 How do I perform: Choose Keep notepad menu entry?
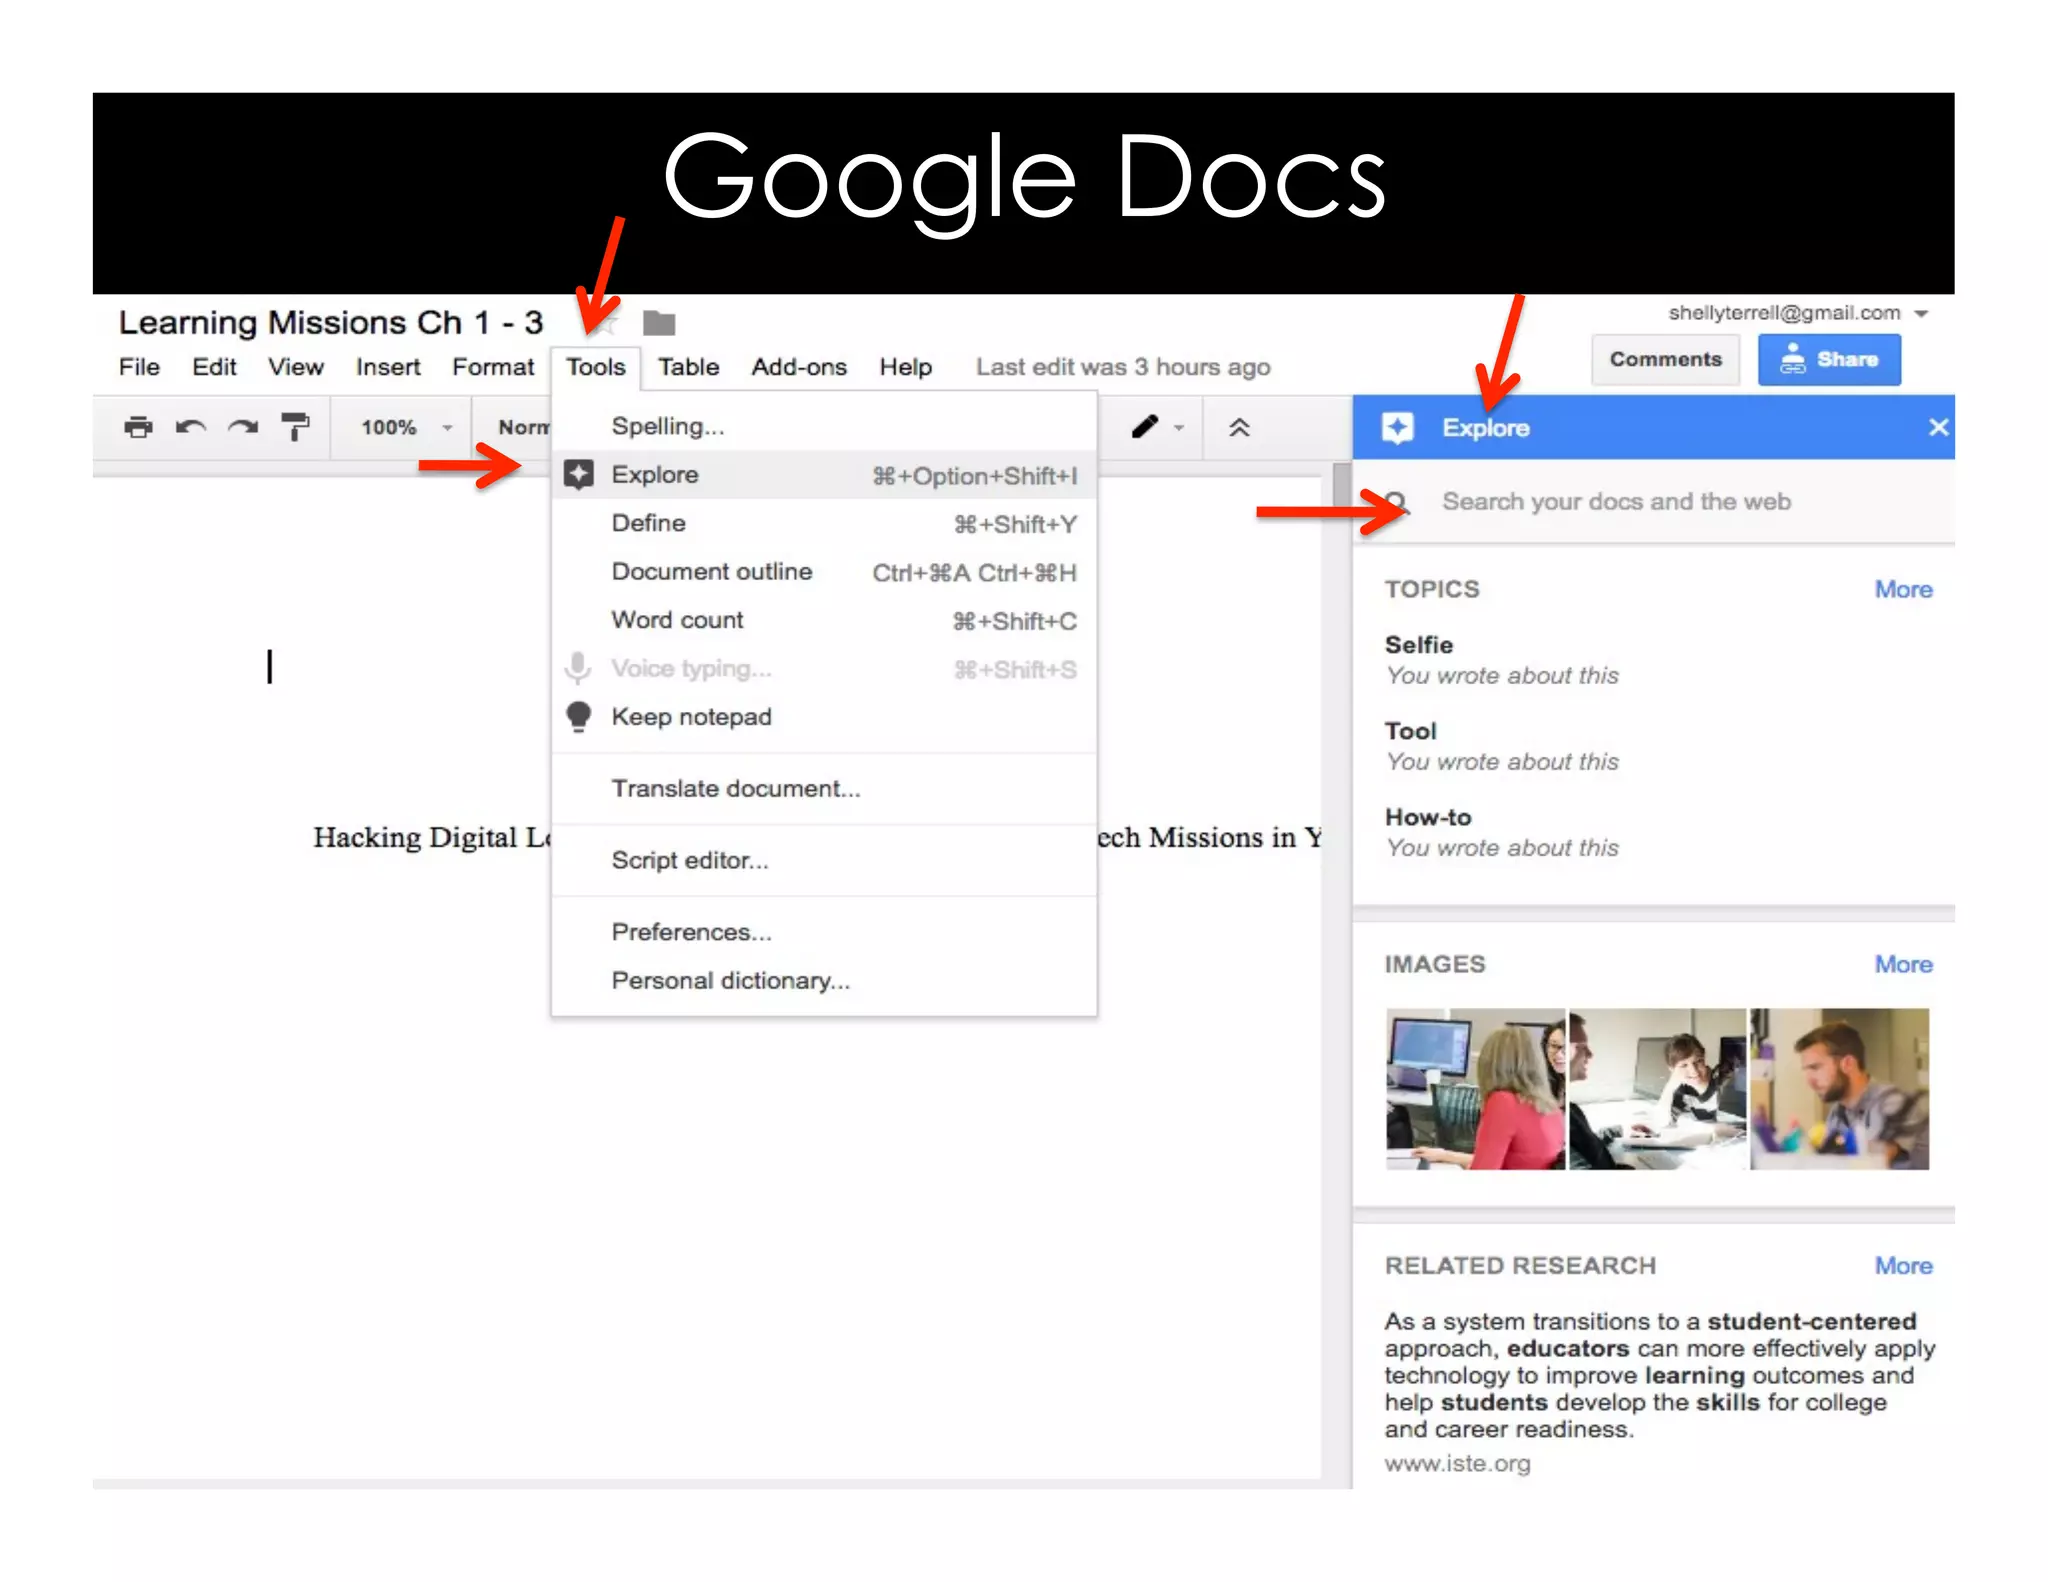coord(824,717)
